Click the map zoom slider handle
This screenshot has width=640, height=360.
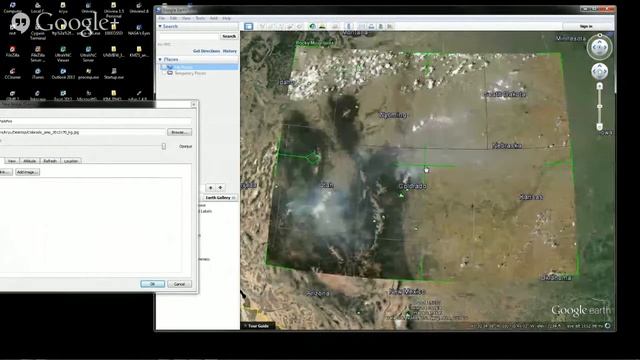pos(599,107)
